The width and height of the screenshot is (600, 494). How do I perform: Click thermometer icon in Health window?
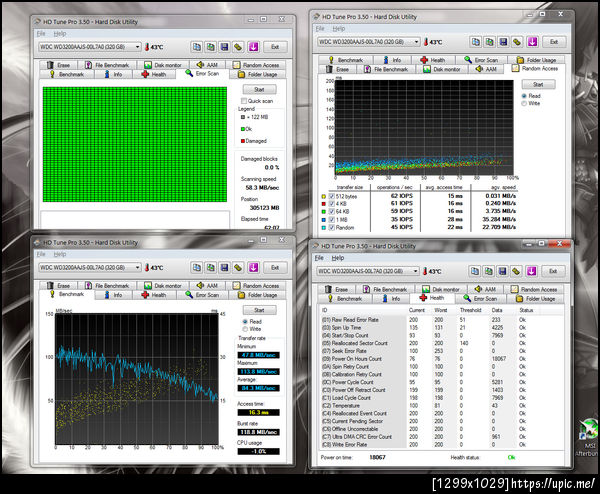click(425, 271)
